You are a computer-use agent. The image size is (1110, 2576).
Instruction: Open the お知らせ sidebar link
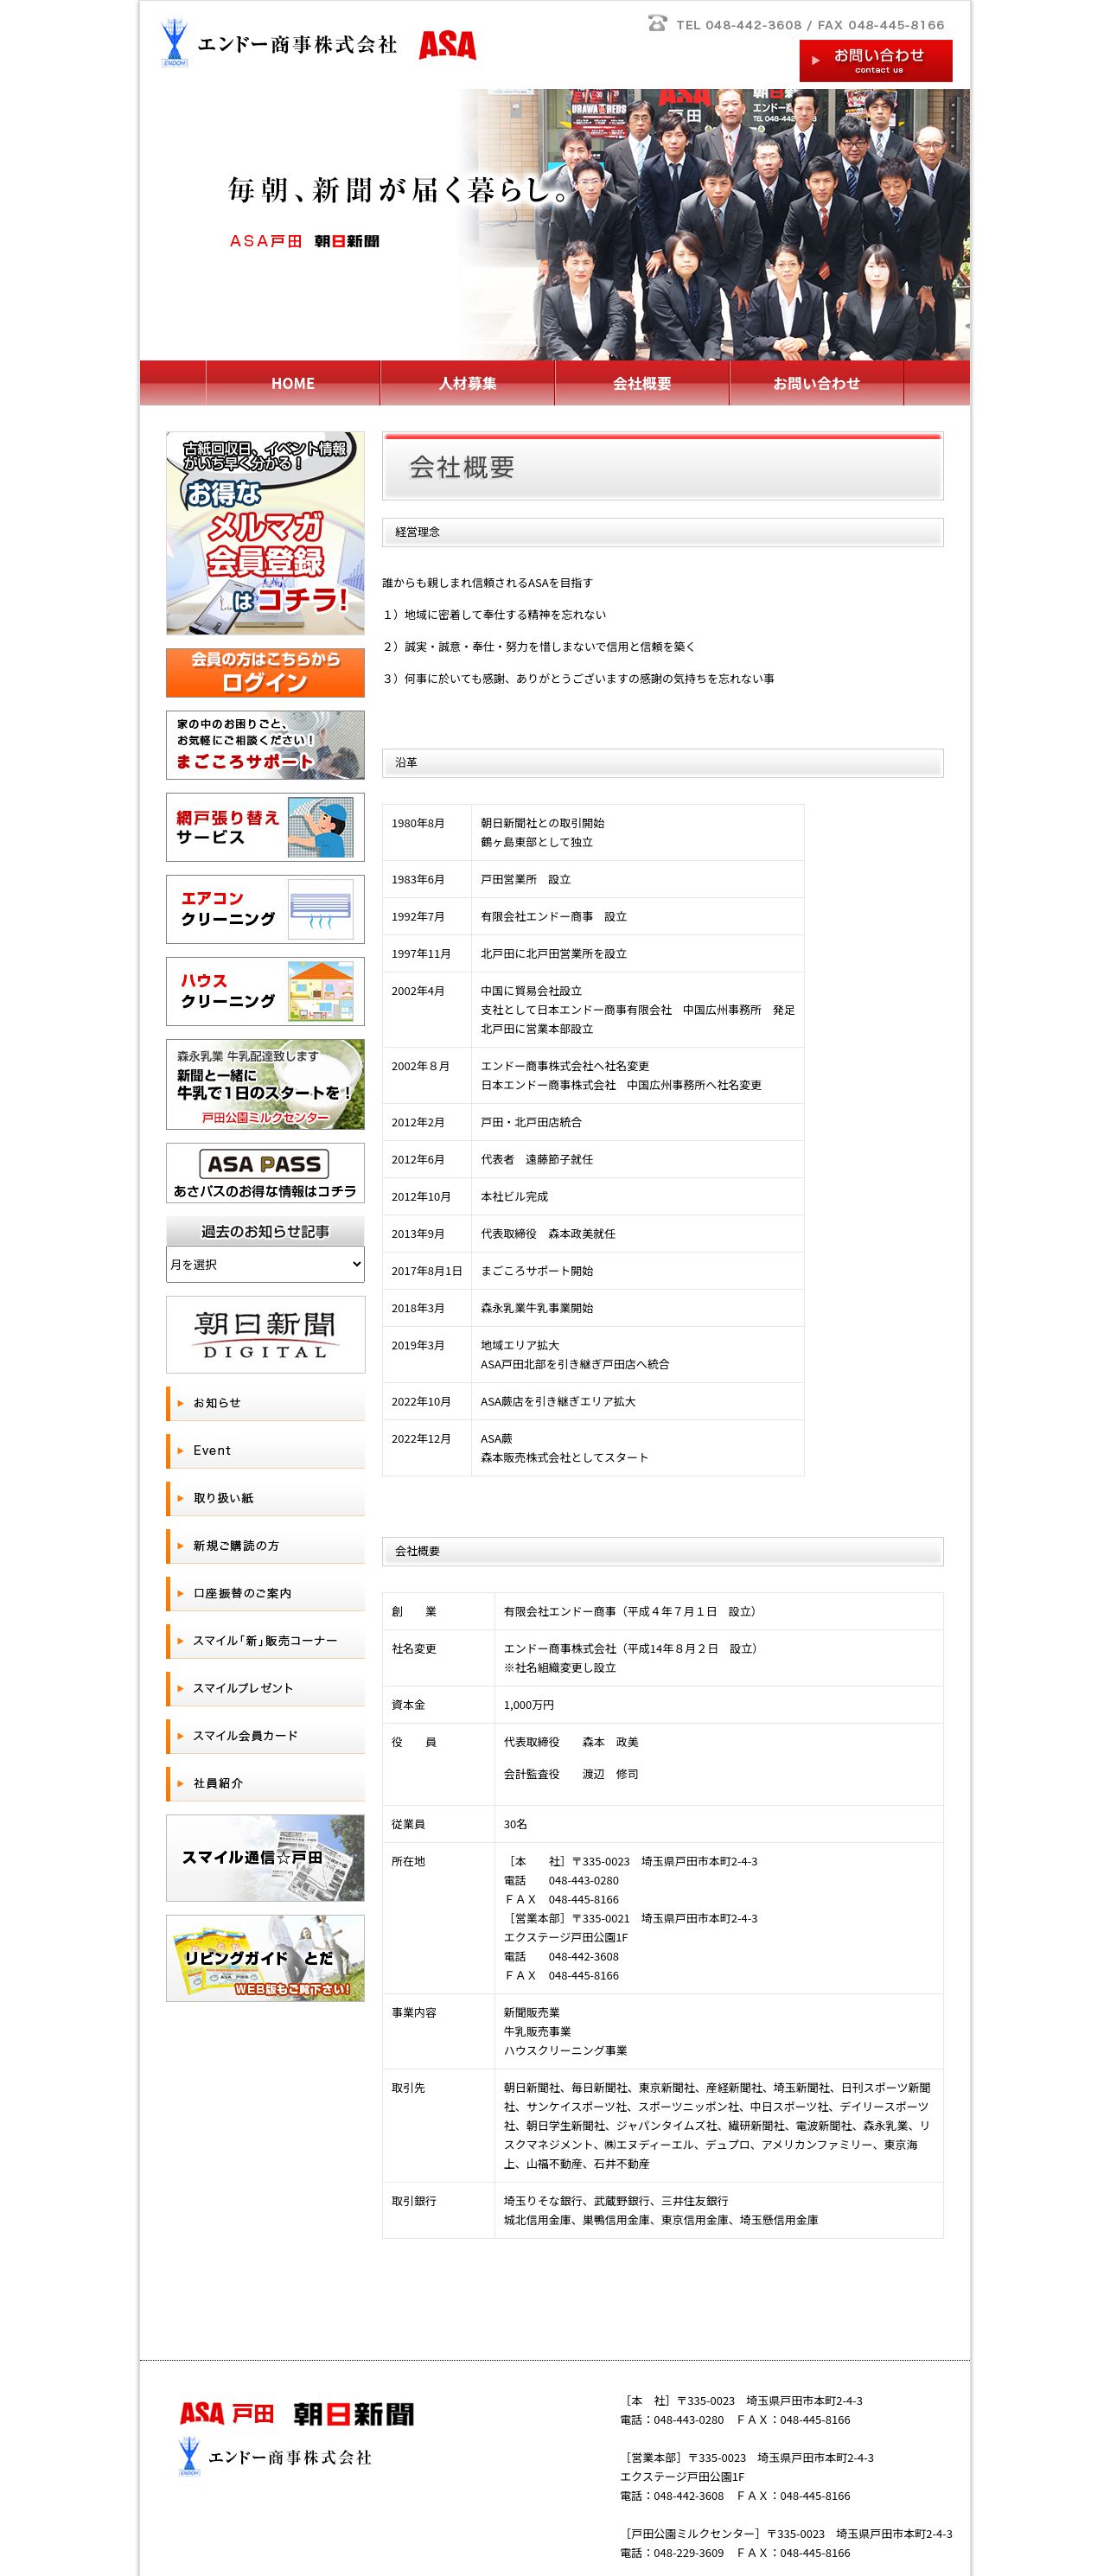(265, 1403)
